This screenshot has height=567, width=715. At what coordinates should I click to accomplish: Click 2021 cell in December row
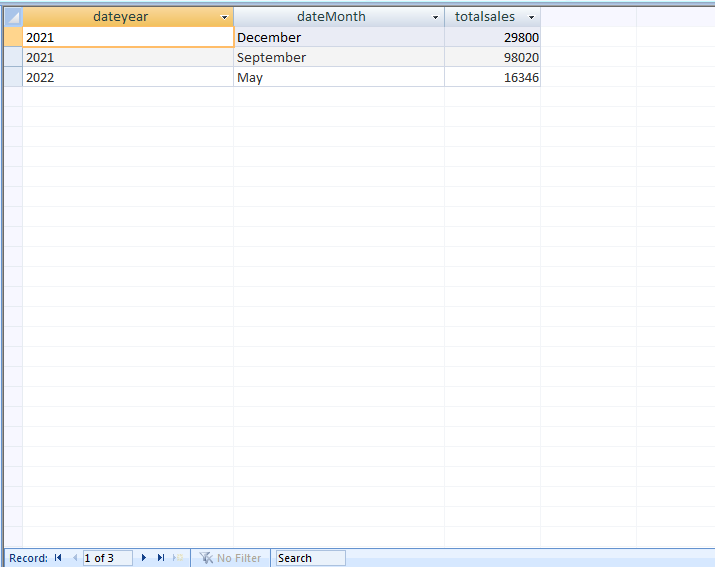[x=128, y=37]
